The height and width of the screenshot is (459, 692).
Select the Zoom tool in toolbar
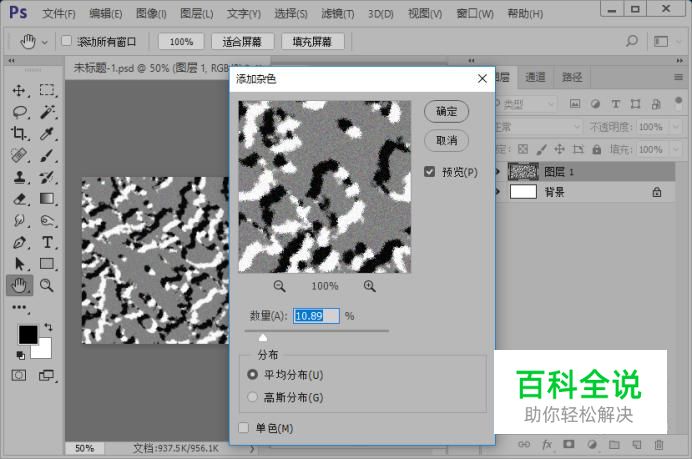point(46,286)
